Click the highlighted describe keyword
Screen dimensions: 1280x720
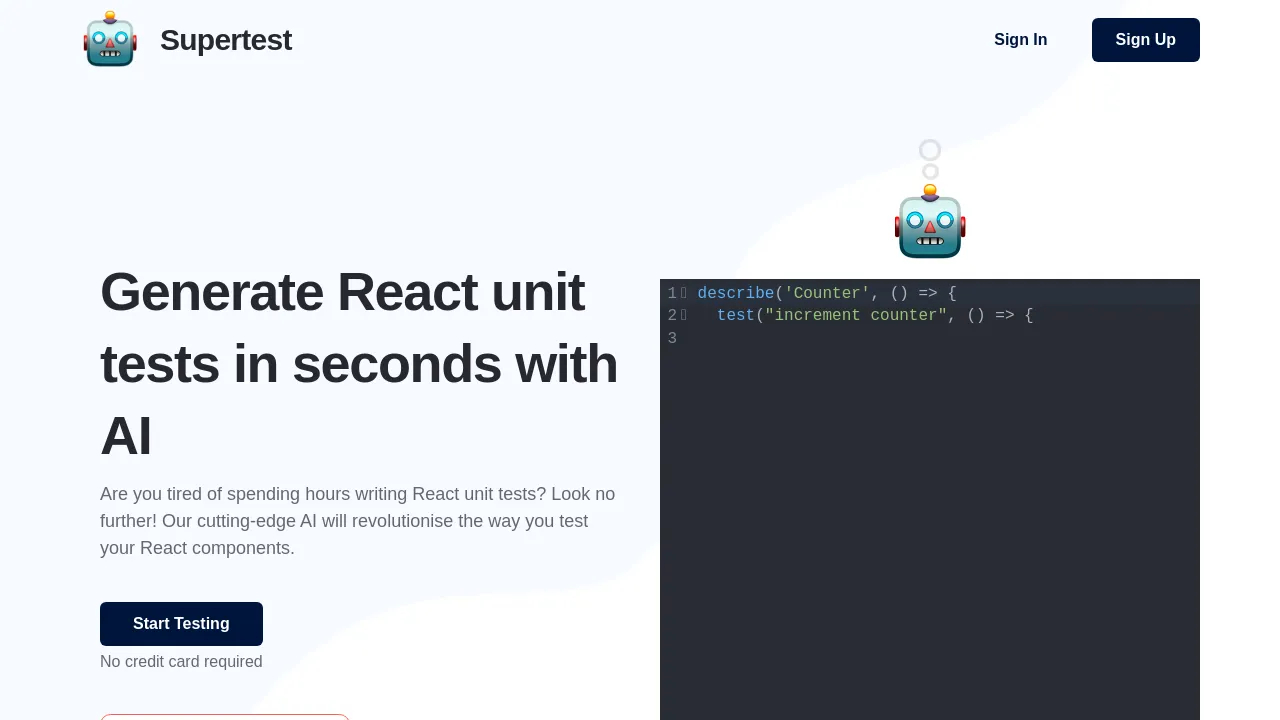point(736,293)
